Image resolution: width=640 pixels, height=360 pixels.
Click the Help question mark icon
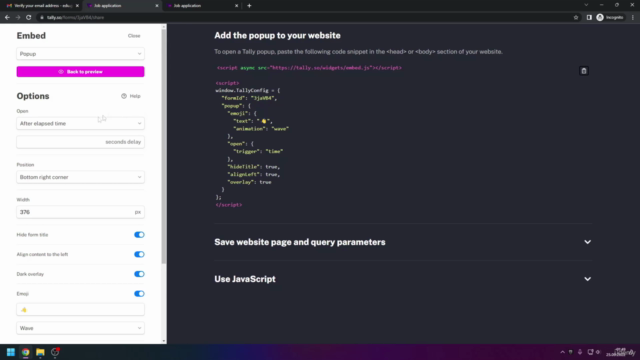pyautogui.click(x=124, y=96)
